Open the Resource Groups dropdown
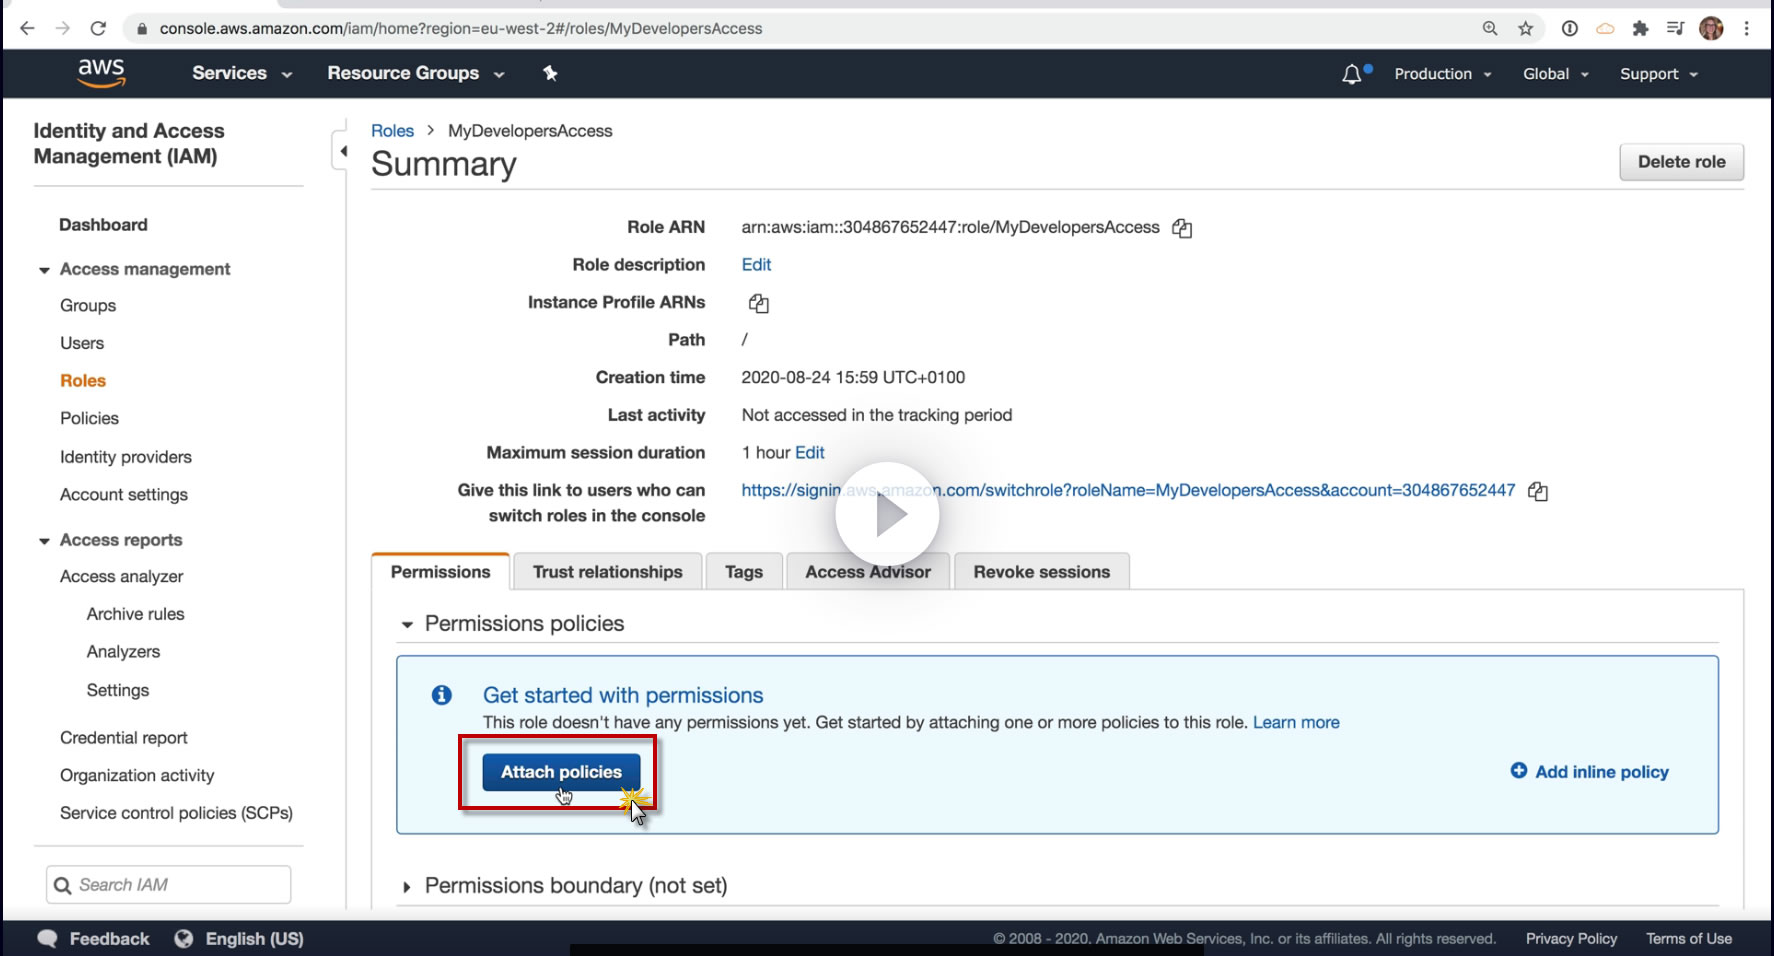This screenshot has height=956, width=1774. [416, 73]
